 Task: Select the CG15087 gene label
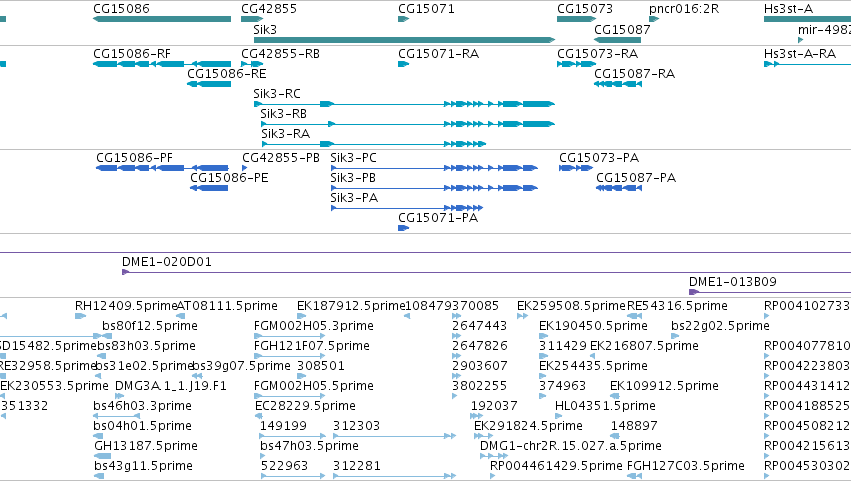(x=622, y=29)
